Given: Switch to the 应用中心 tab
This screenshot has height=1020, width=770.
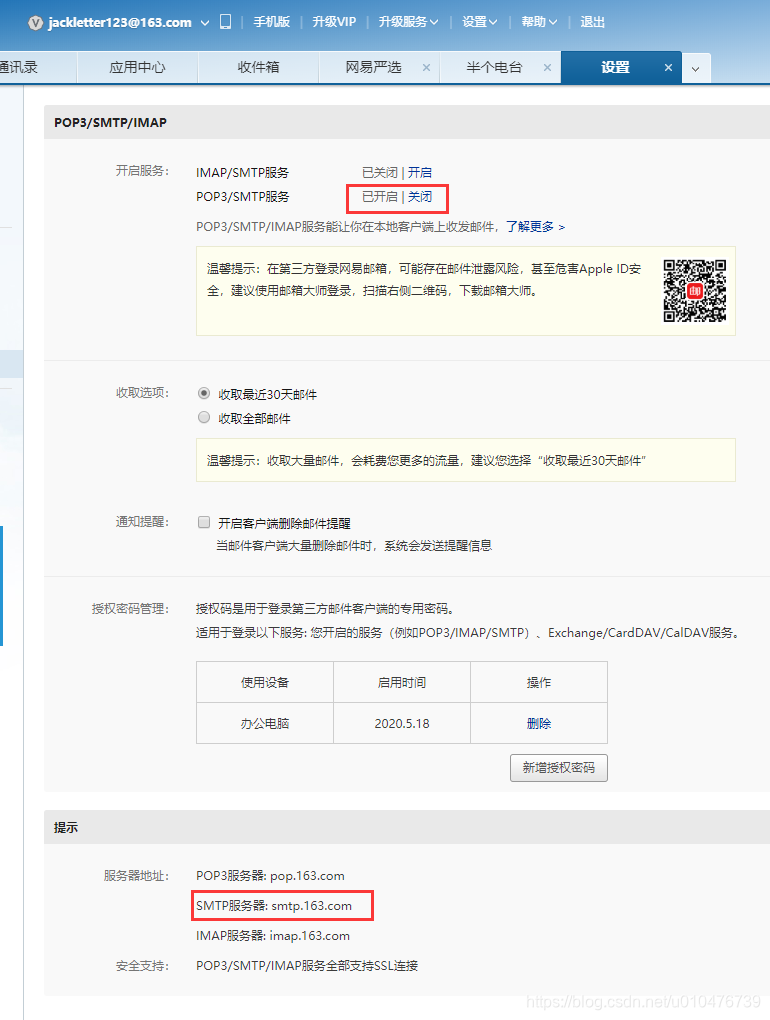Looking at the screenshot, I should point(137,67).
